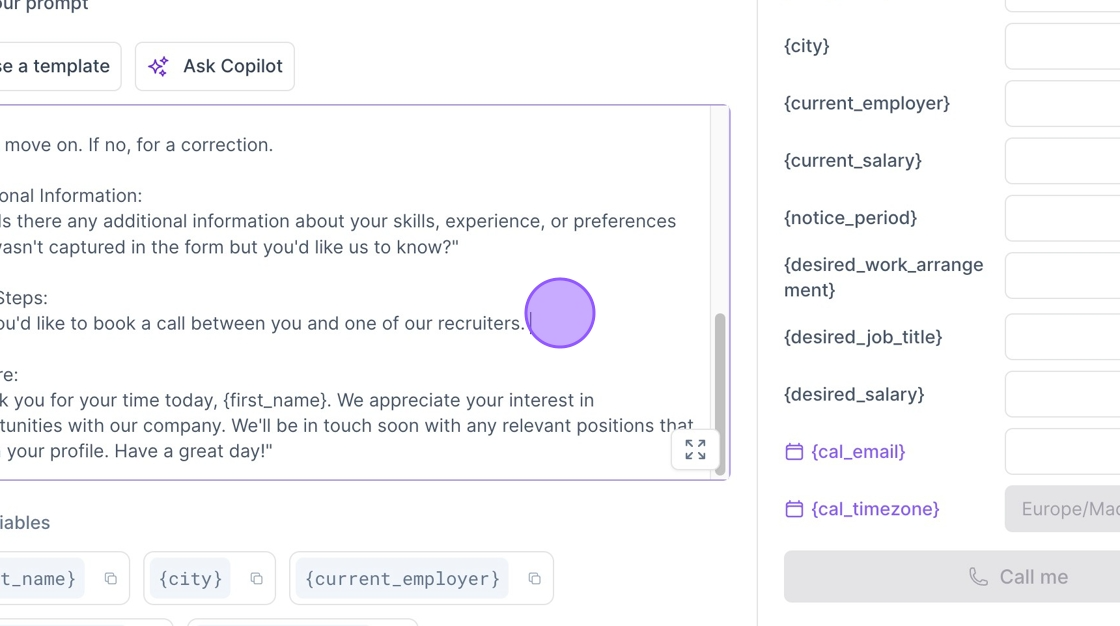
Task: Focus the {current_employer} input field
Action: click(1062, 103)
